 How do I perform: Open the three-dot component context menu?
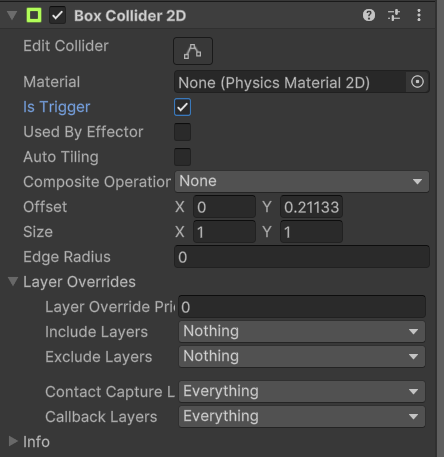point(419,15)
